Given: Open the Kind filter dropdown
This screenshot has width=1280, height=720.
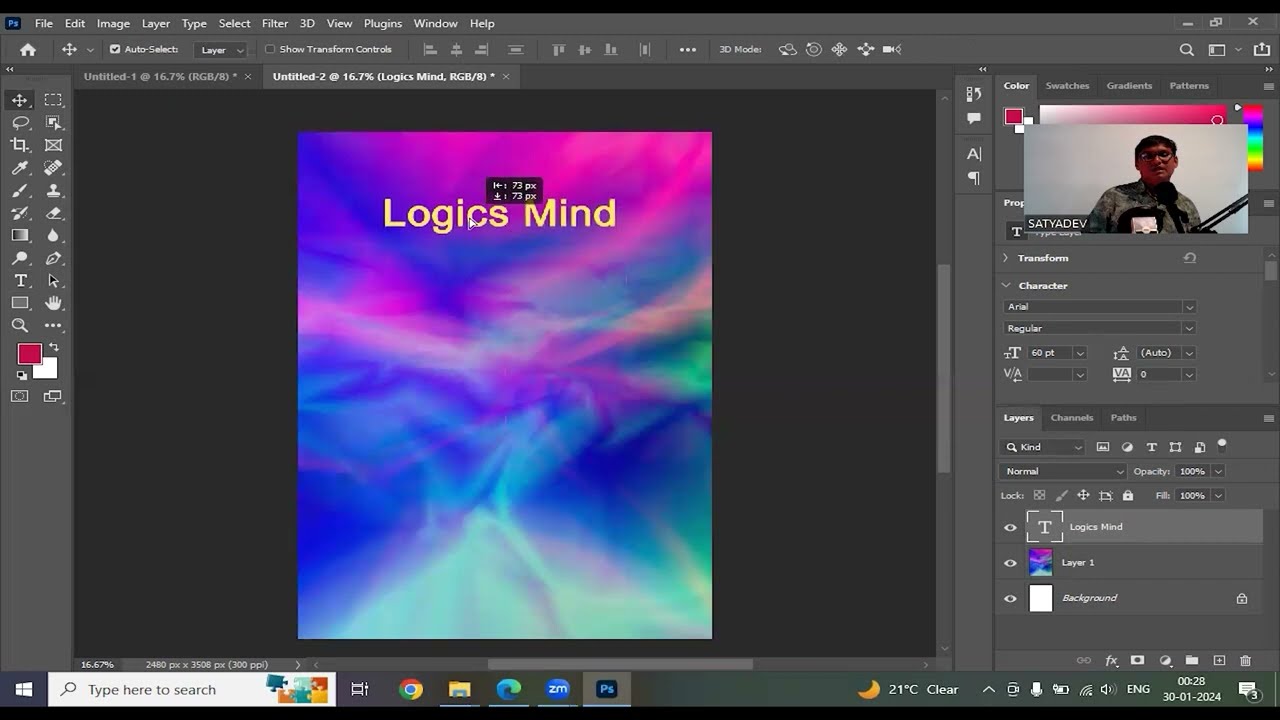Looking at the screenshot, I should [1043, 447].
